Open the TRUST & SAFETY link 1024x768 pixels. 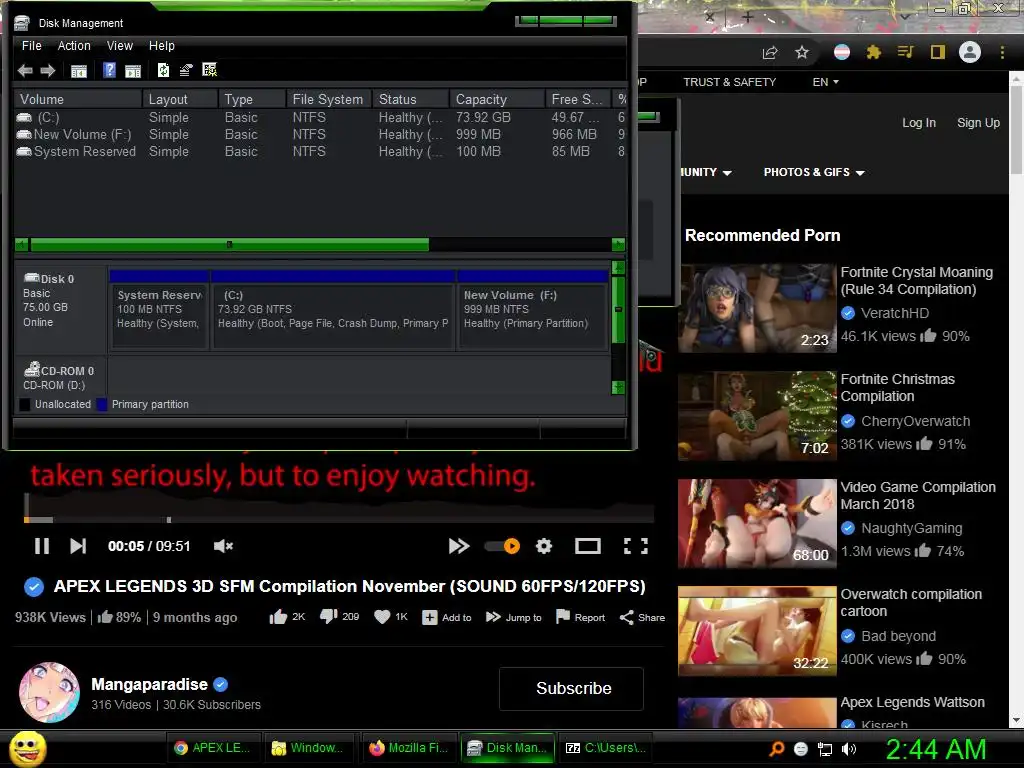[x=729, y=82]
